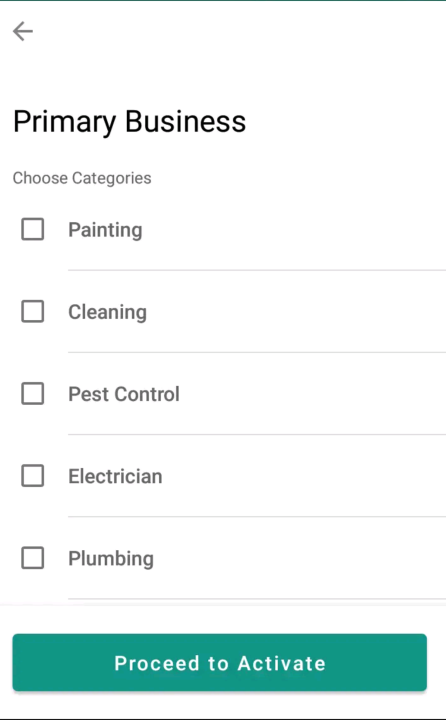This screenshot has height=720, width=446.
Task: Tap the Pest Control label
Action: click(x=124, y=394)
